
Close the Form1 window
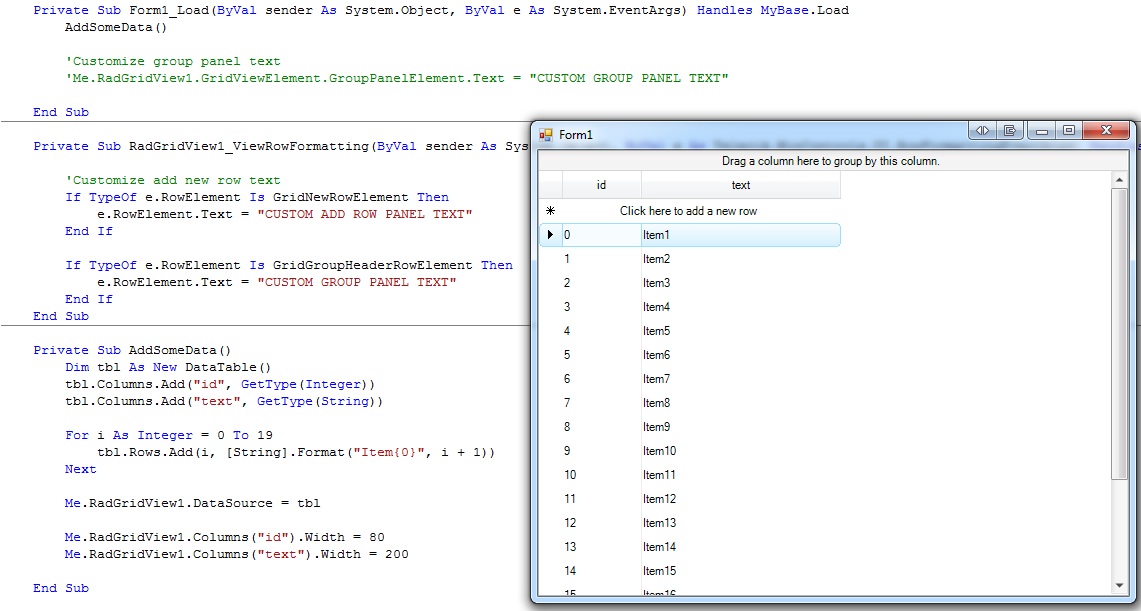(x=1106, y=131)
